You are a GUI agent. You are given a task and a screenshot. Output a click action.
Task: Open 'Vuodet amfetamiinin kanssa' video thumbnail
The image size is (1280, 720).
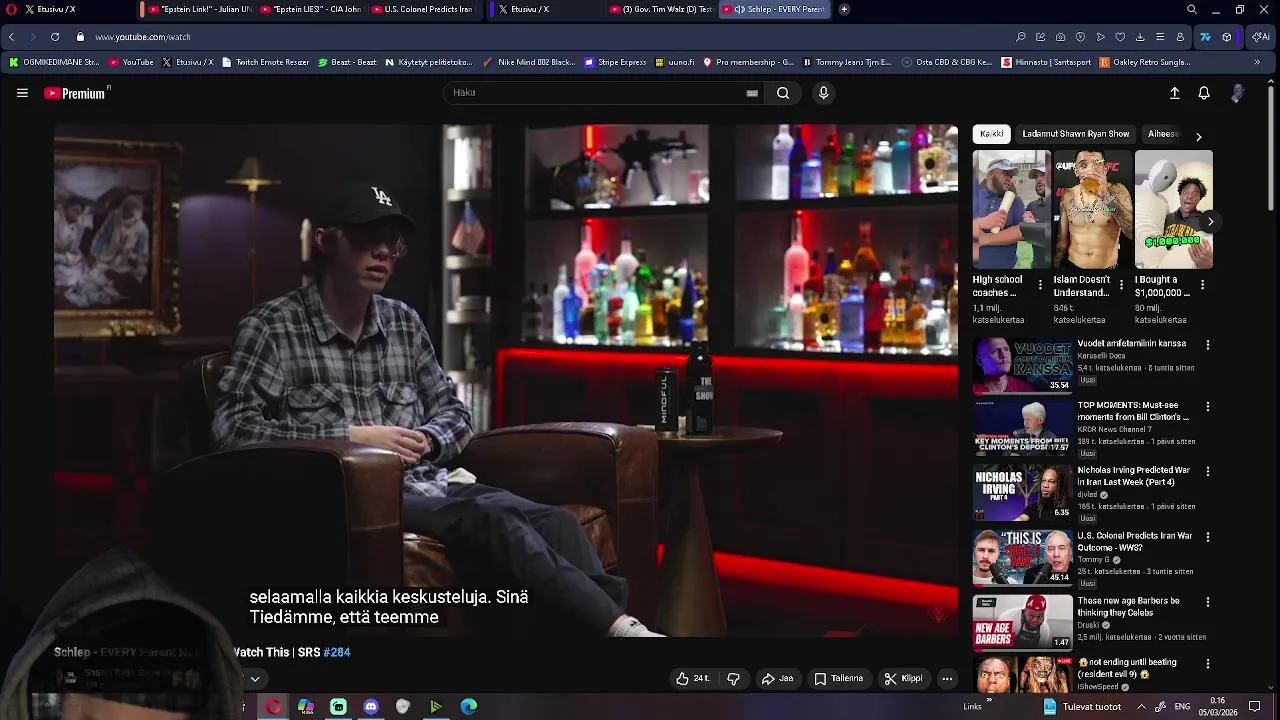pos(1022,364)
